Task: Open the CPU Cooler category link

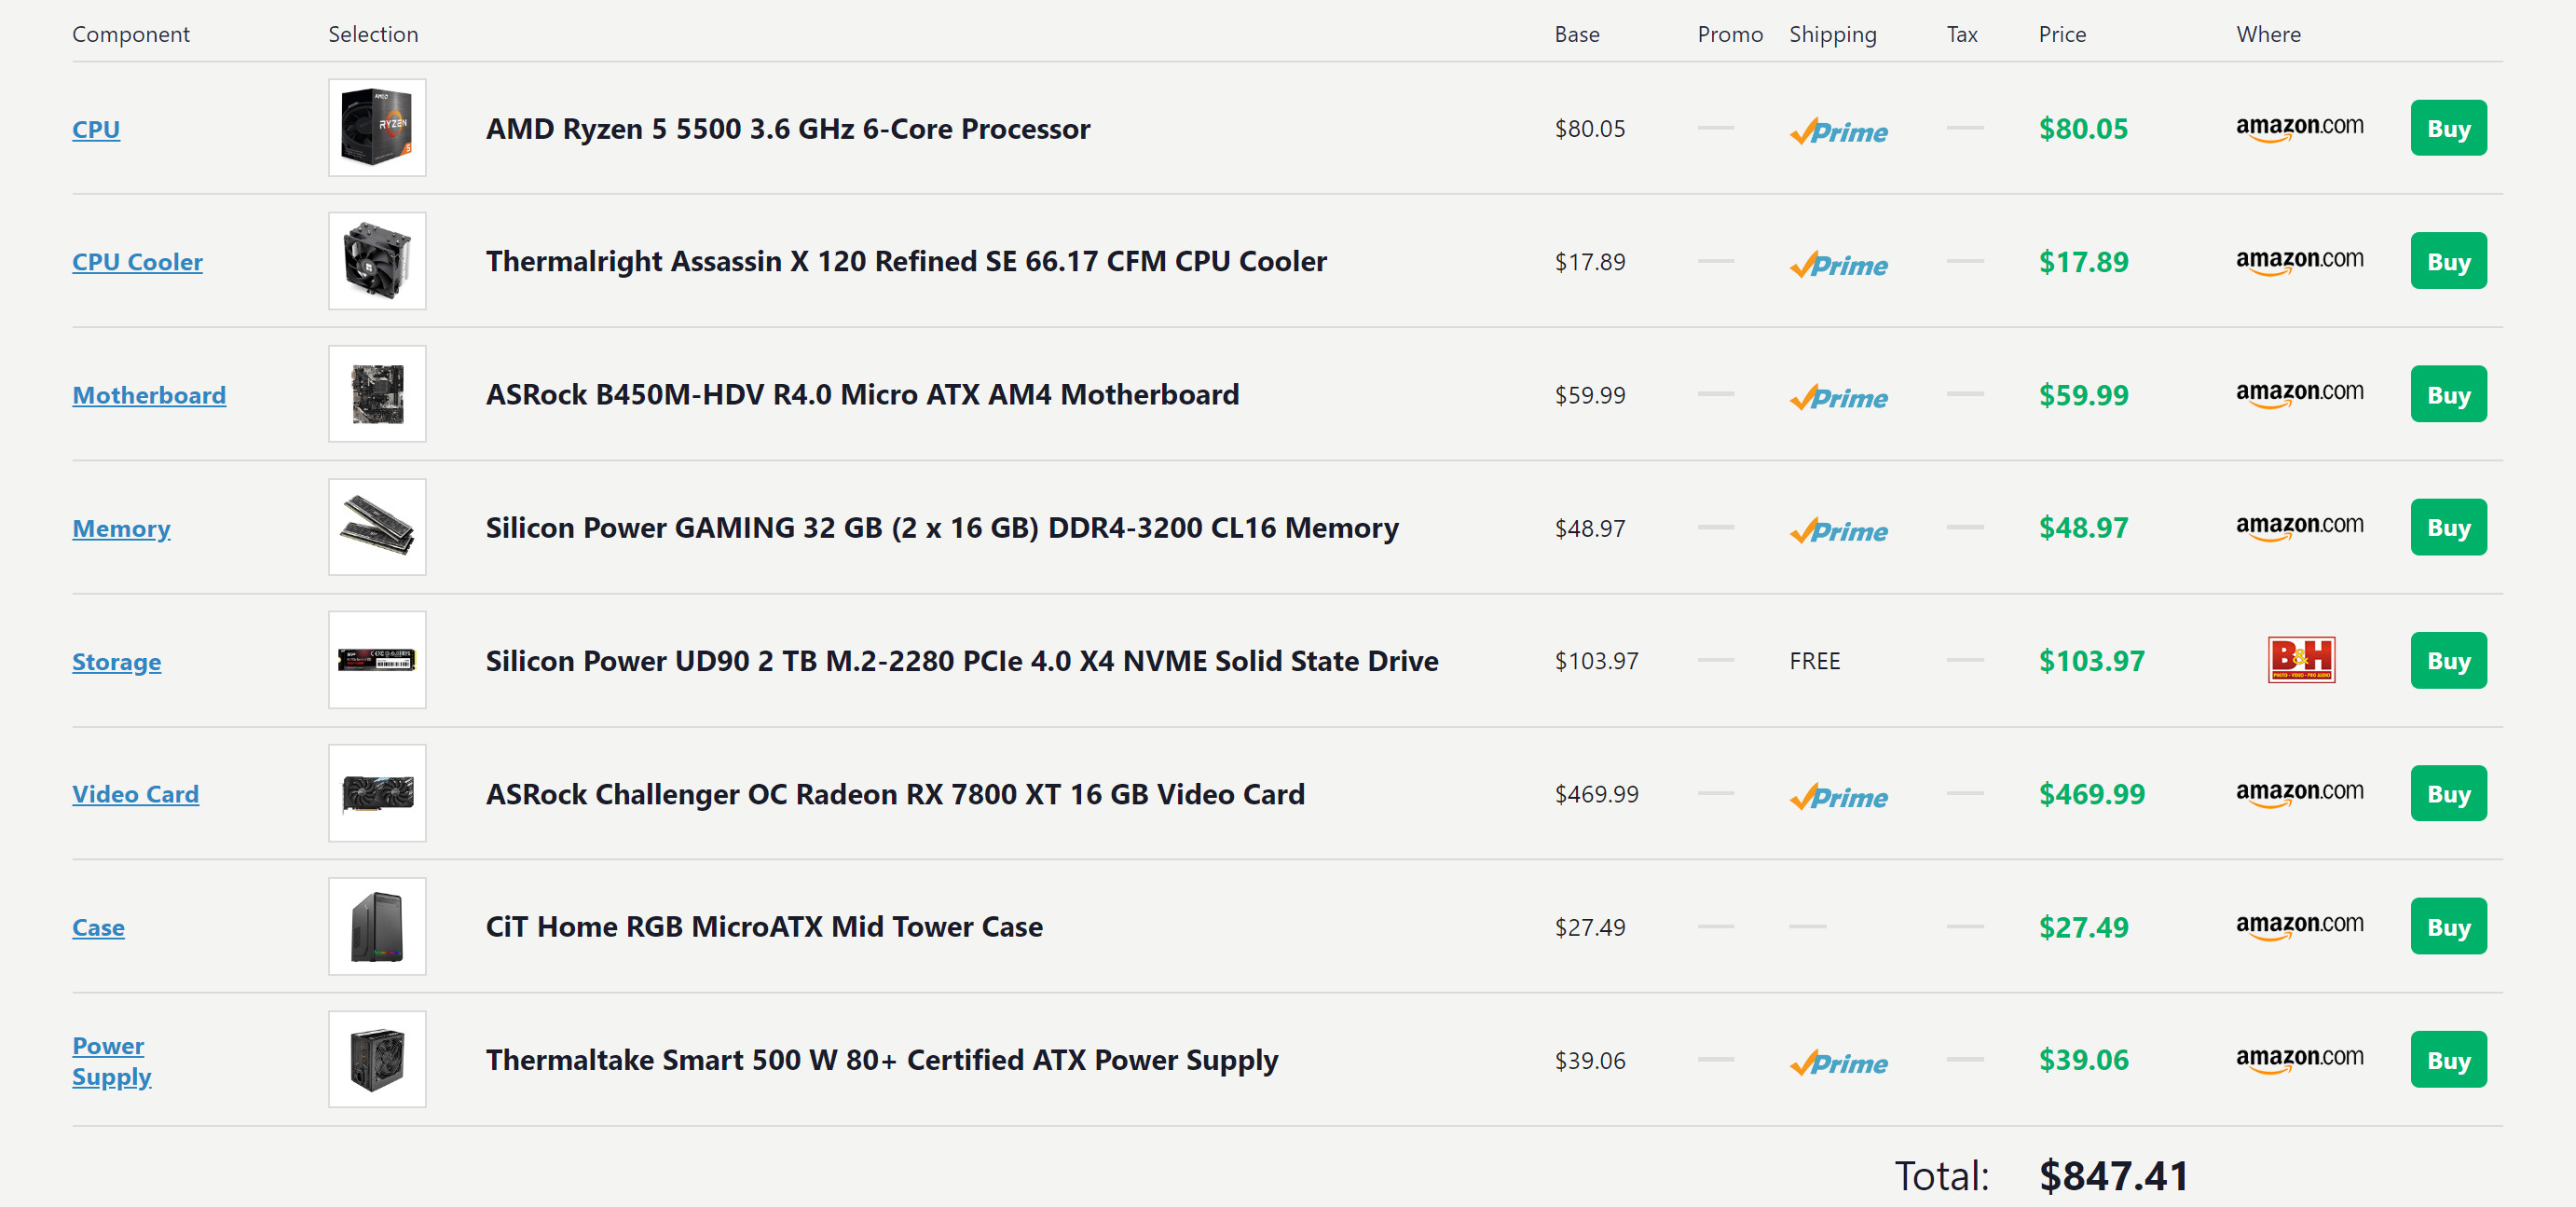Action: click(x=137, y=262)
